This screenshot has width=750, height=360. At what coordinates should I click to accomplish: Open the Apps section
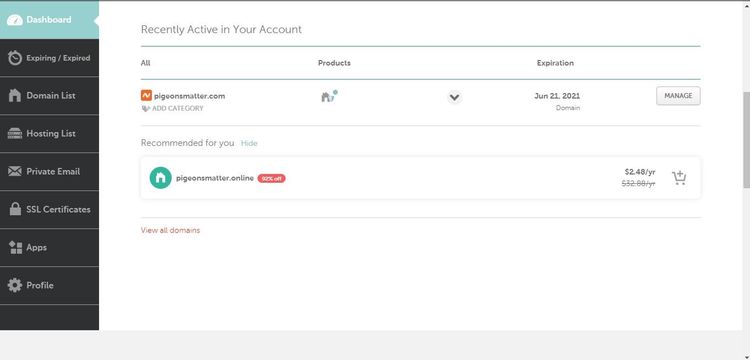tap(49, 247)
